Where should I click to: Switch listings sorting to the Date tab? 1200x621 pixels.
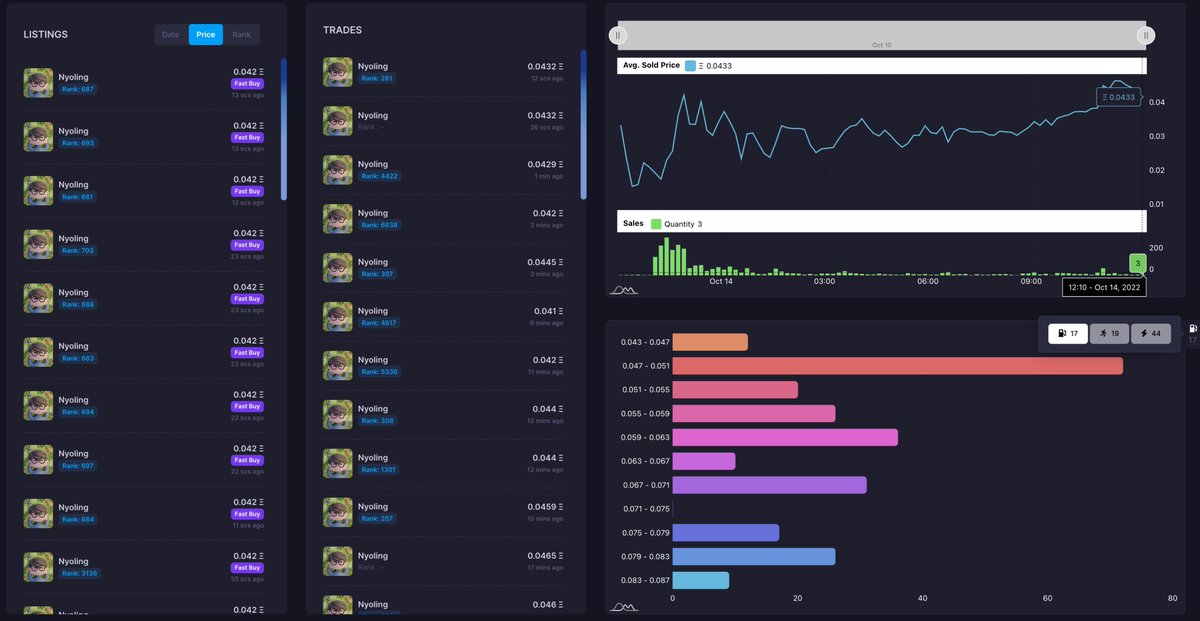coord(170,34)
